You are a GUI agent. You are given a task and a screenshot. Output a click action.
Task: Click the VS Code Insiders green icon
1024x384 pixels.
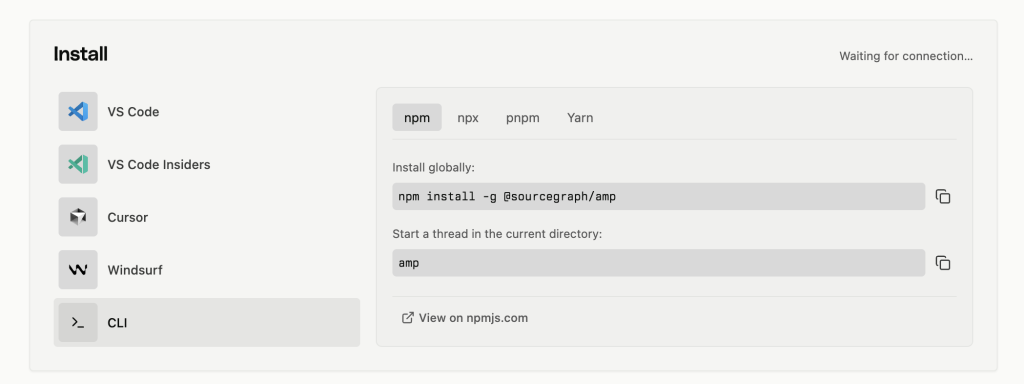pyautogui.click(x=78, y=164)
